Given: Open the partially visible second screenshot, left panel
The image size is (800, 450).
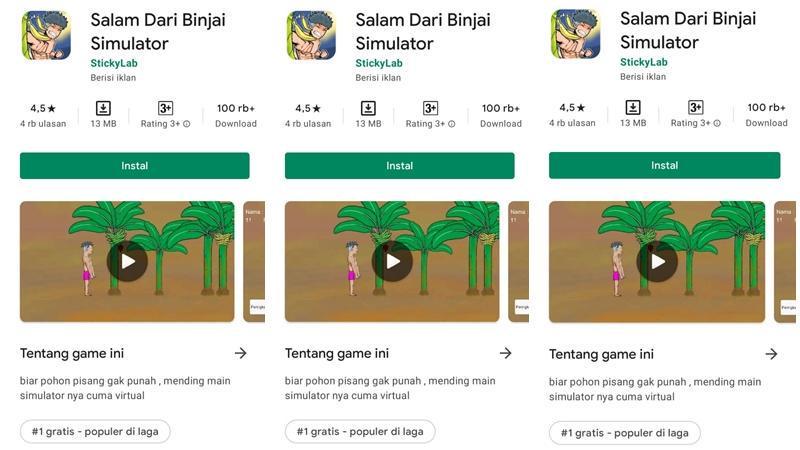Looking at the screenshot, I should click(254, 262).
